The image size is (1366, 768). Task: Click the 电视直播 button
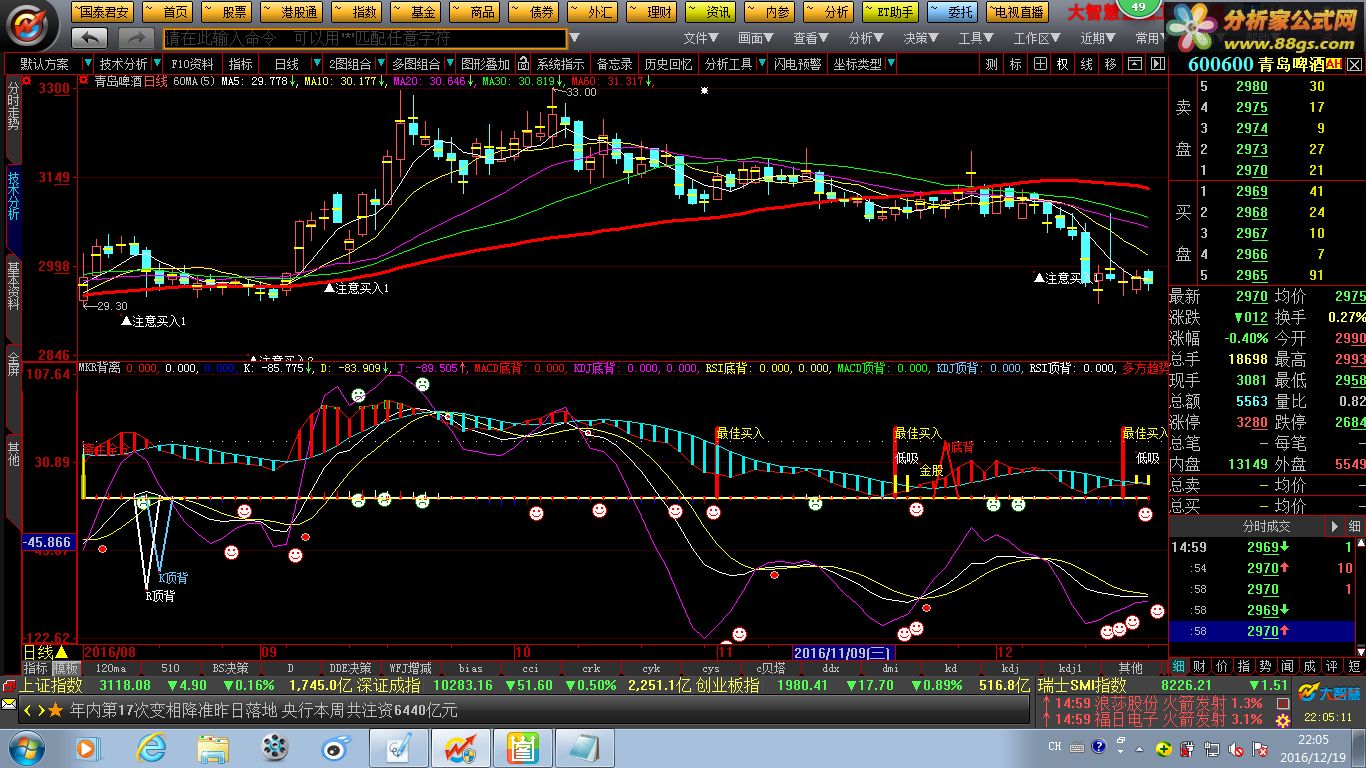1016,12
